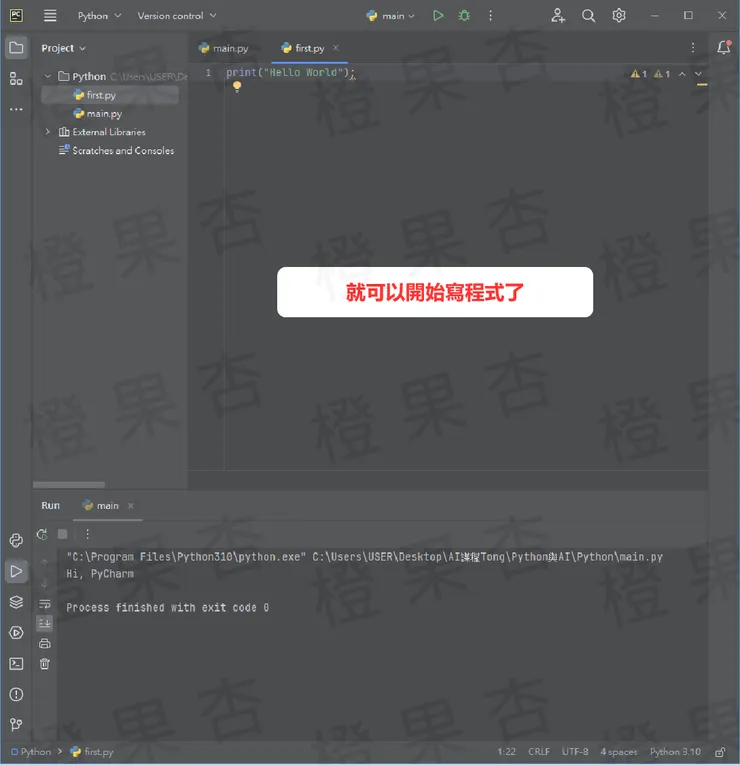
Task: Change 4 spaces indent setting
Action: click(x=619, y=752)
